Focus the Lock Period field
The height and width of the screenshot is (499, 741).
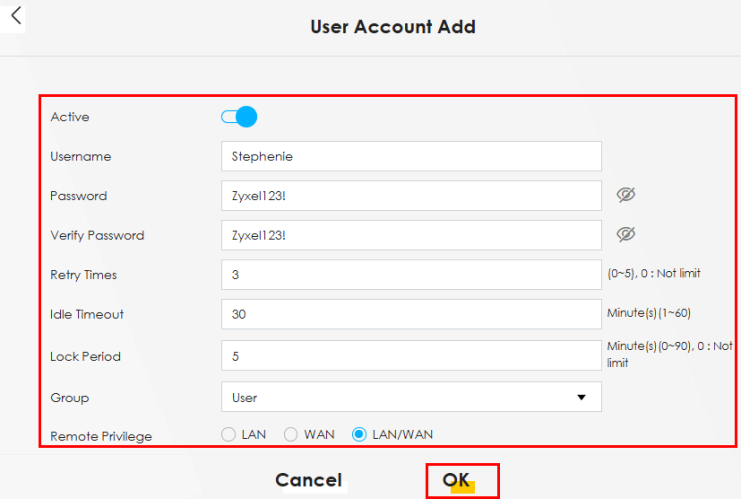pos(410,356)
